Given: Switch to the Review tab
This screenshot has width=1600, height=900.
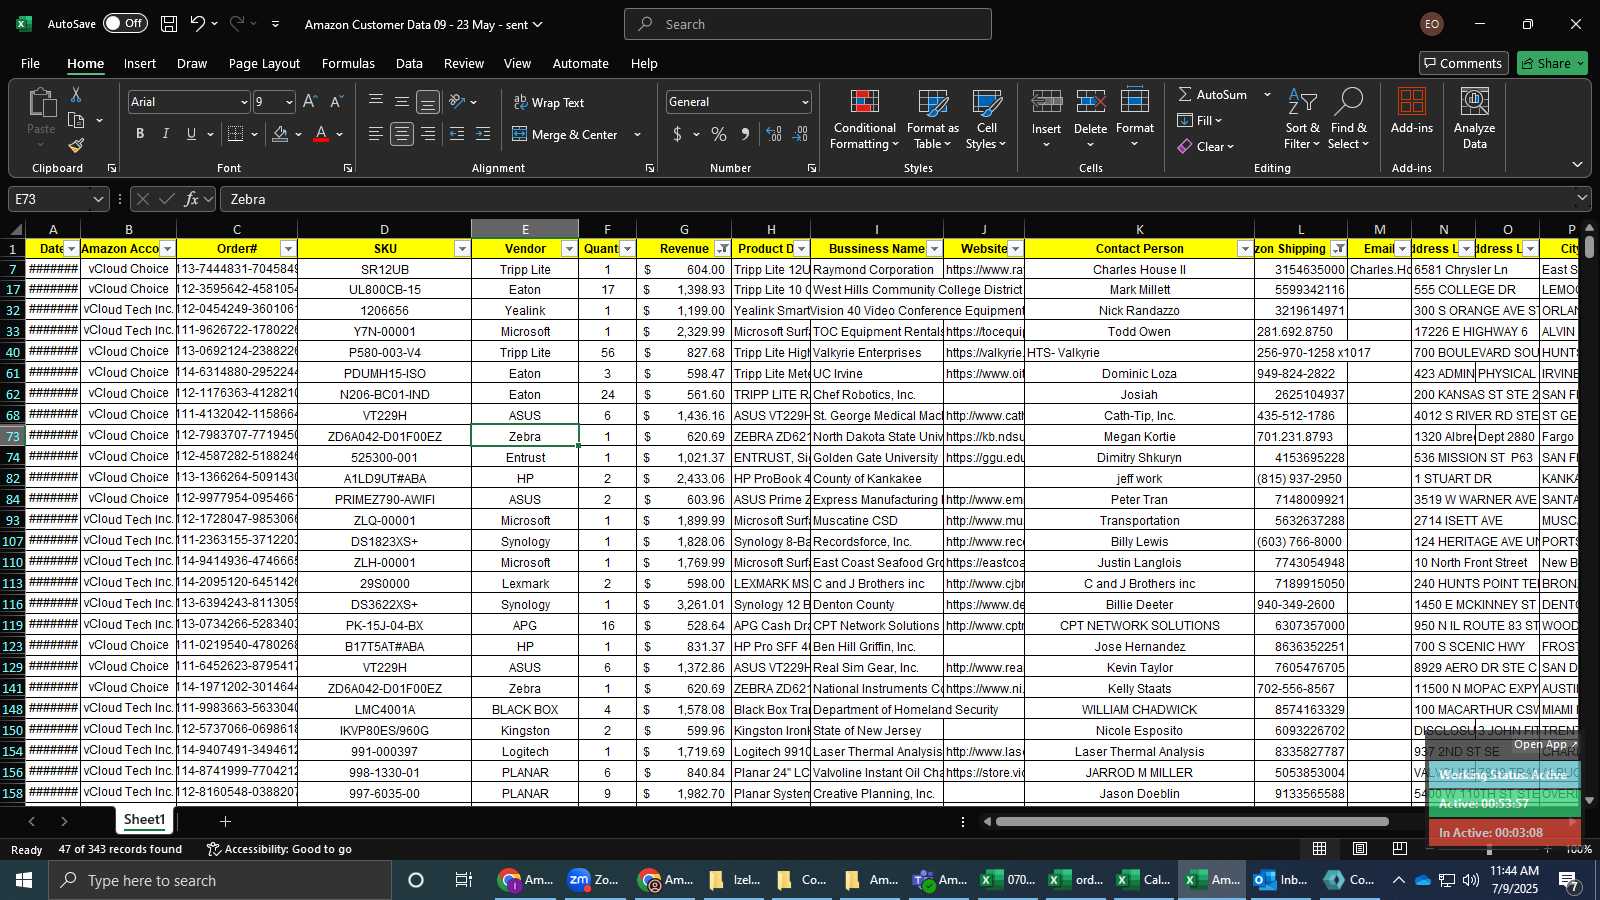Looking at the screenshot, I should pyautogui.click(x=464, y=63).
